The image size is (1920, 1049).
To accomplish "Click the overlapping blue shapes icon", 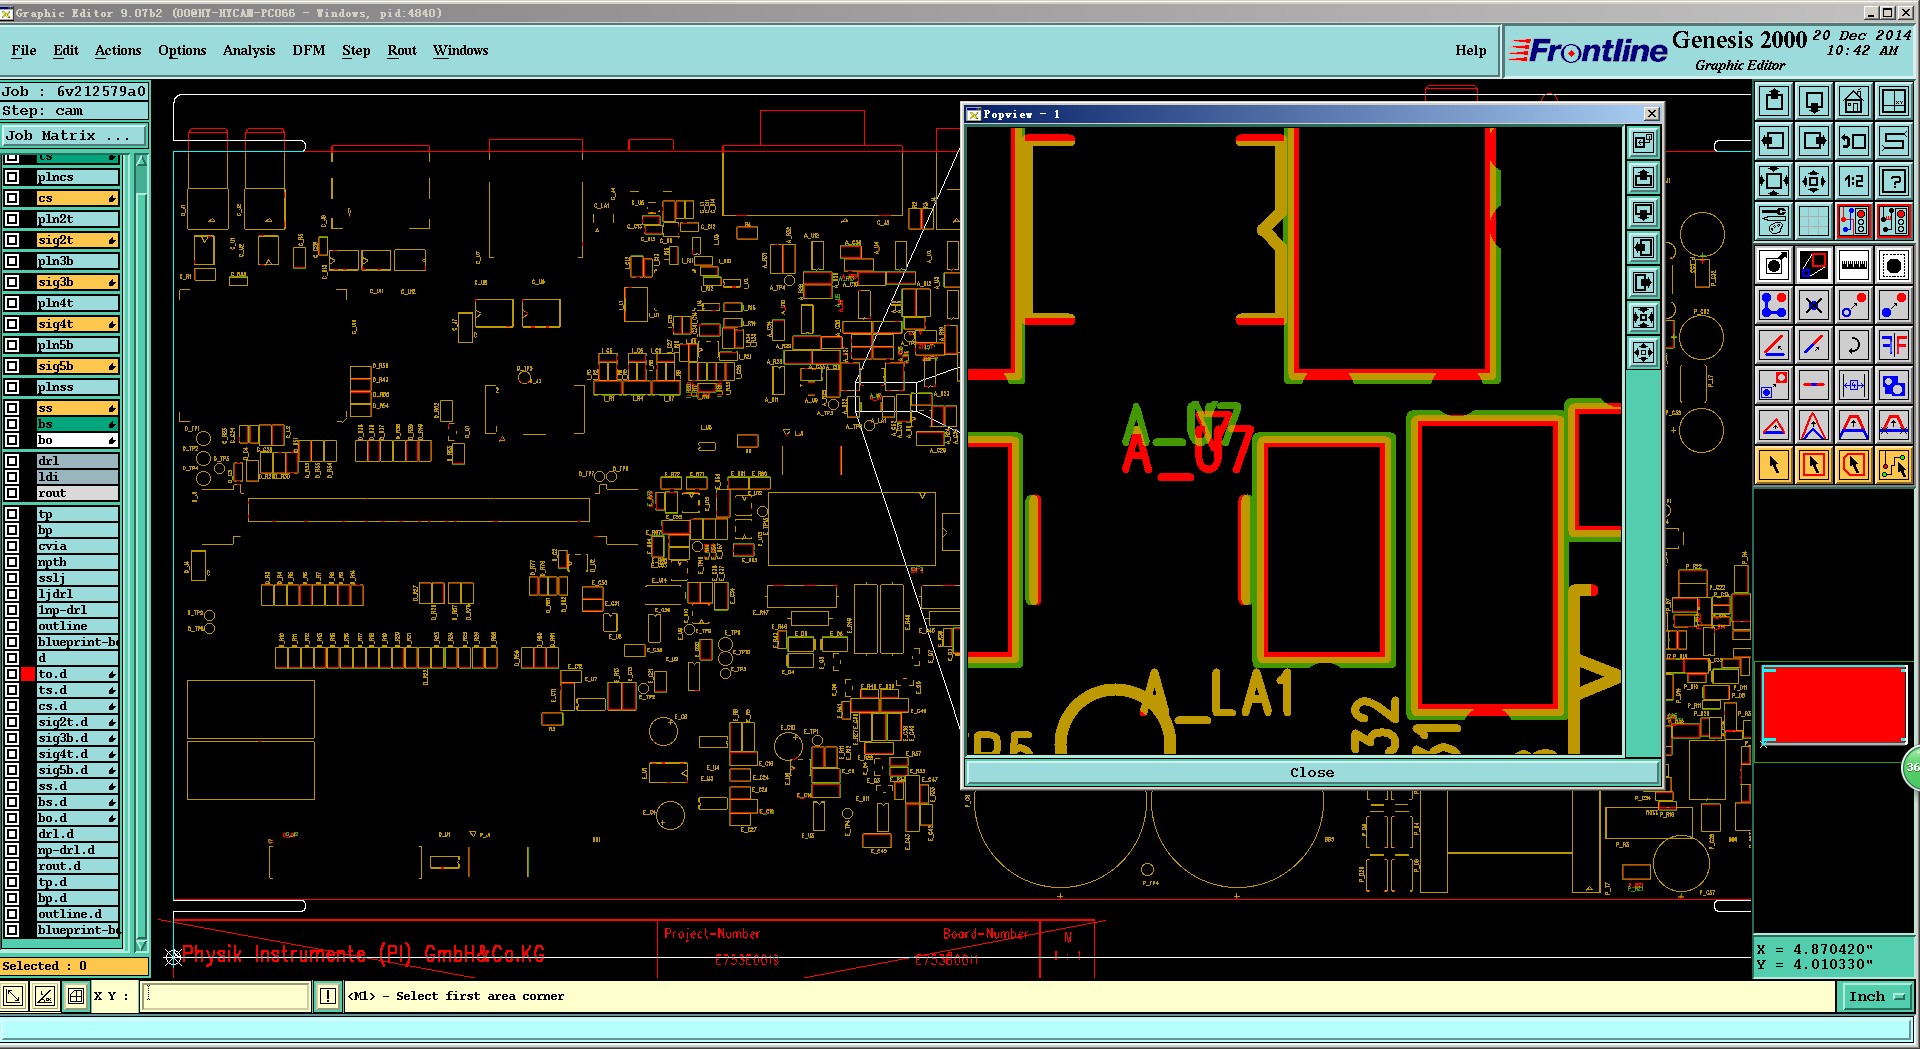I will point(1894,385).
